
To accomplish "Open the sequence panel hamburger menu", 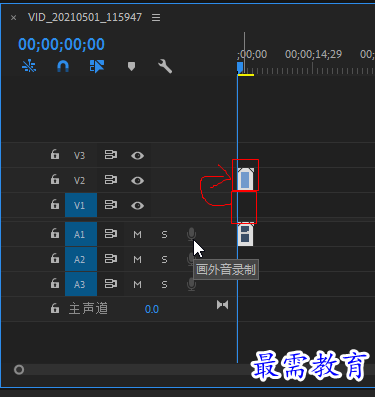I will pyautogui.click(x=156, y=17).
